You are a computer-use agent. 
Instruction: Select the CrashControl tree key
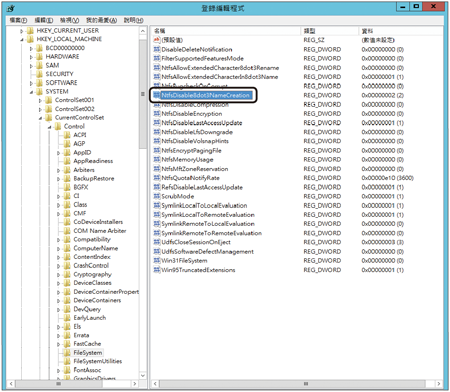pos(91,266)
